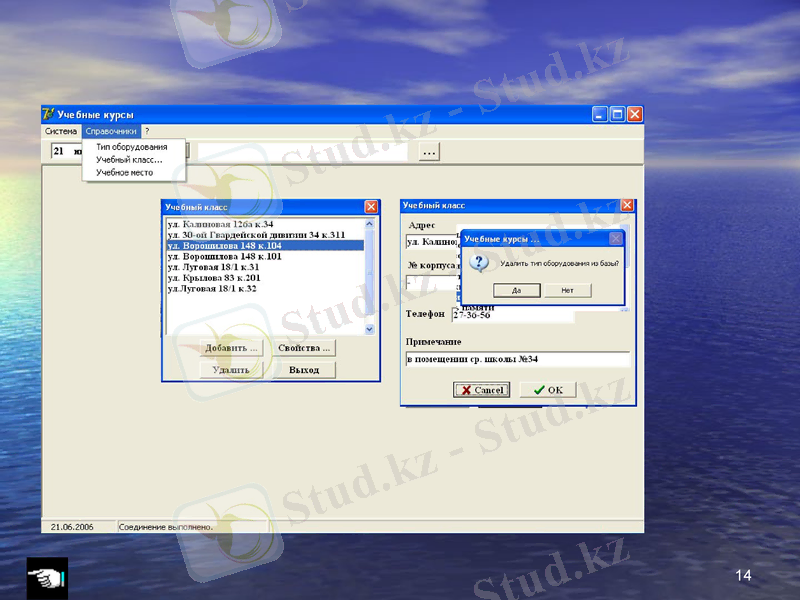800x600 pixels.
Task: Select ул. Ворошилова 148 к.101 in list
Action: pos(224,256)
